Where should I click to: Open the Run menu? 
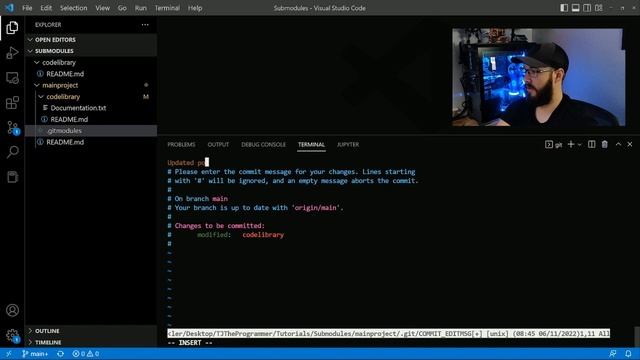pos(141,8)
